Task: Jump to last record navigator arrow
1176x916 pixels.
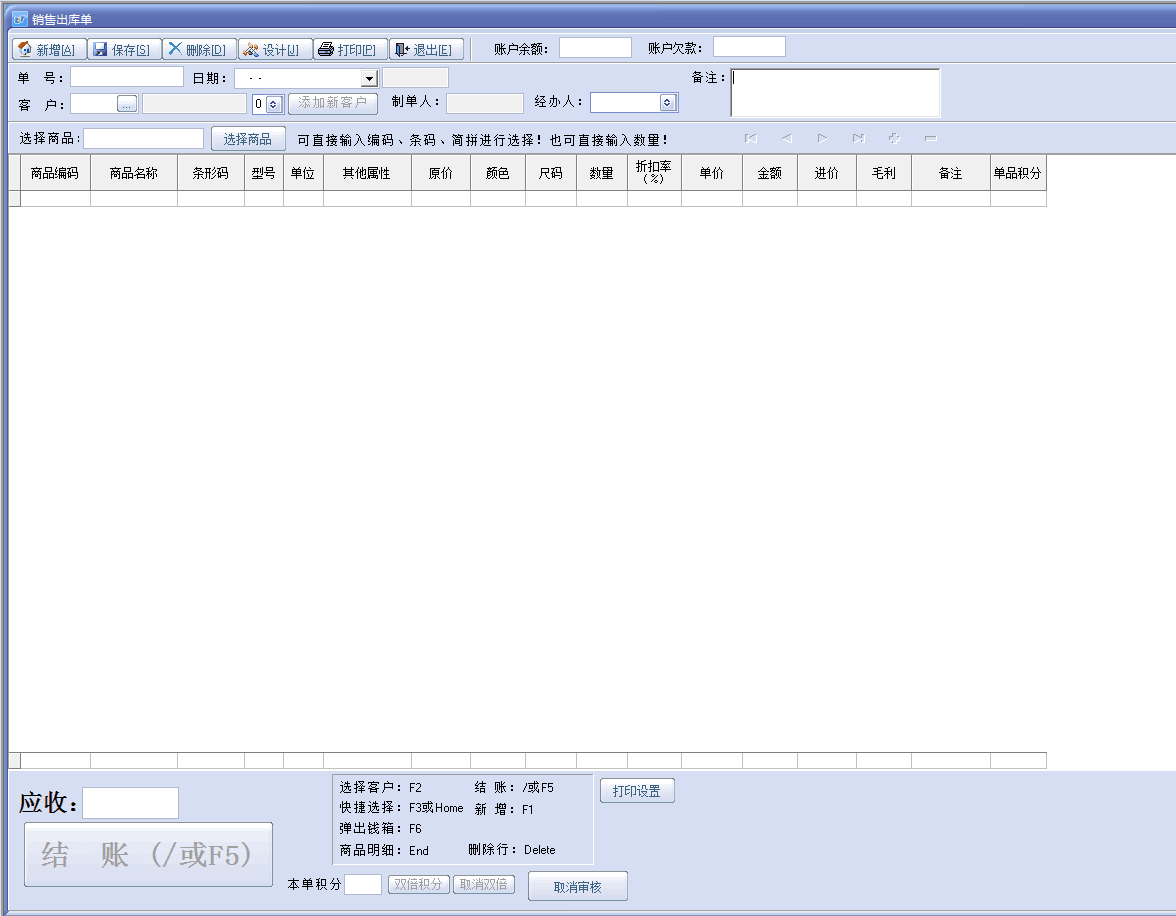Action: [858, 139]
